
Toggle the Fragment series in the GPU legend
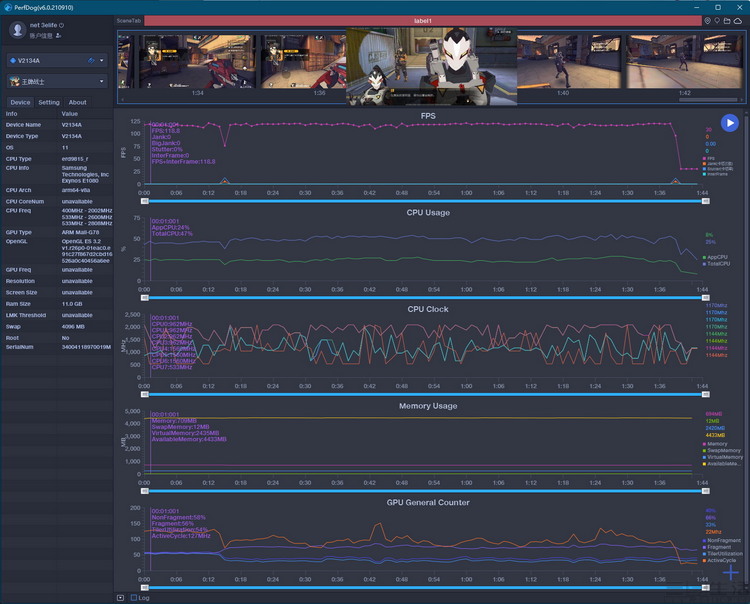(x=717, y=547)
